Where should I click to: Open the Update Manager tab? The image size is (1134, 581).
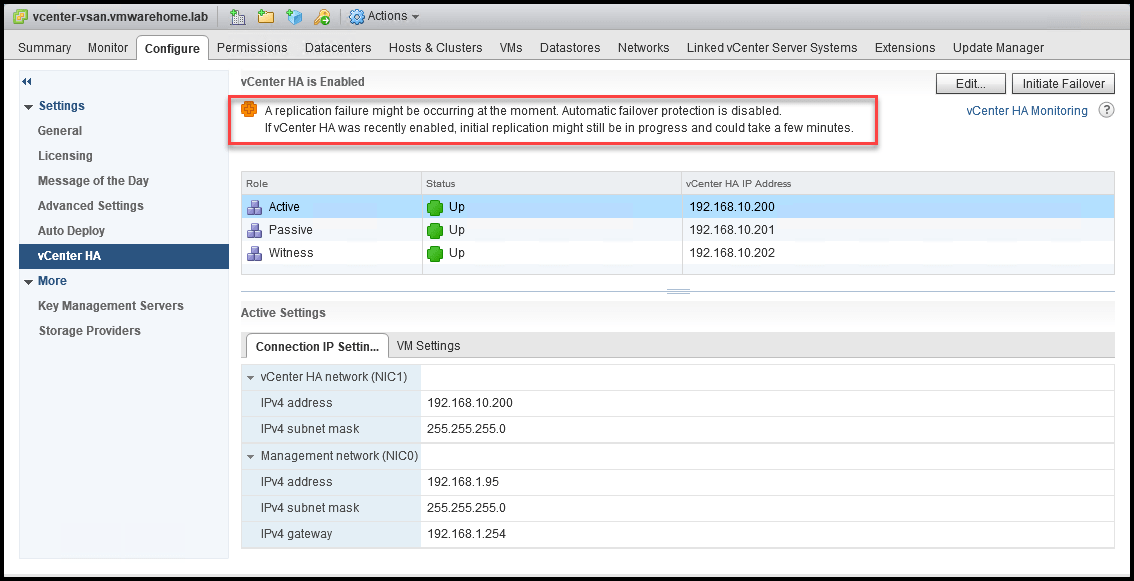coord(998,48)
